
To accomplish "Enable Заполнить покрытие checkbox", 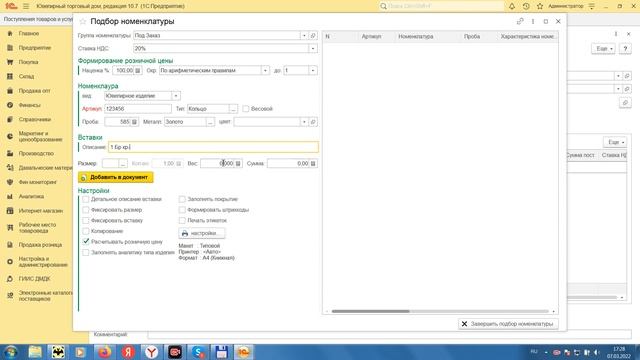I will pos(182,199).
